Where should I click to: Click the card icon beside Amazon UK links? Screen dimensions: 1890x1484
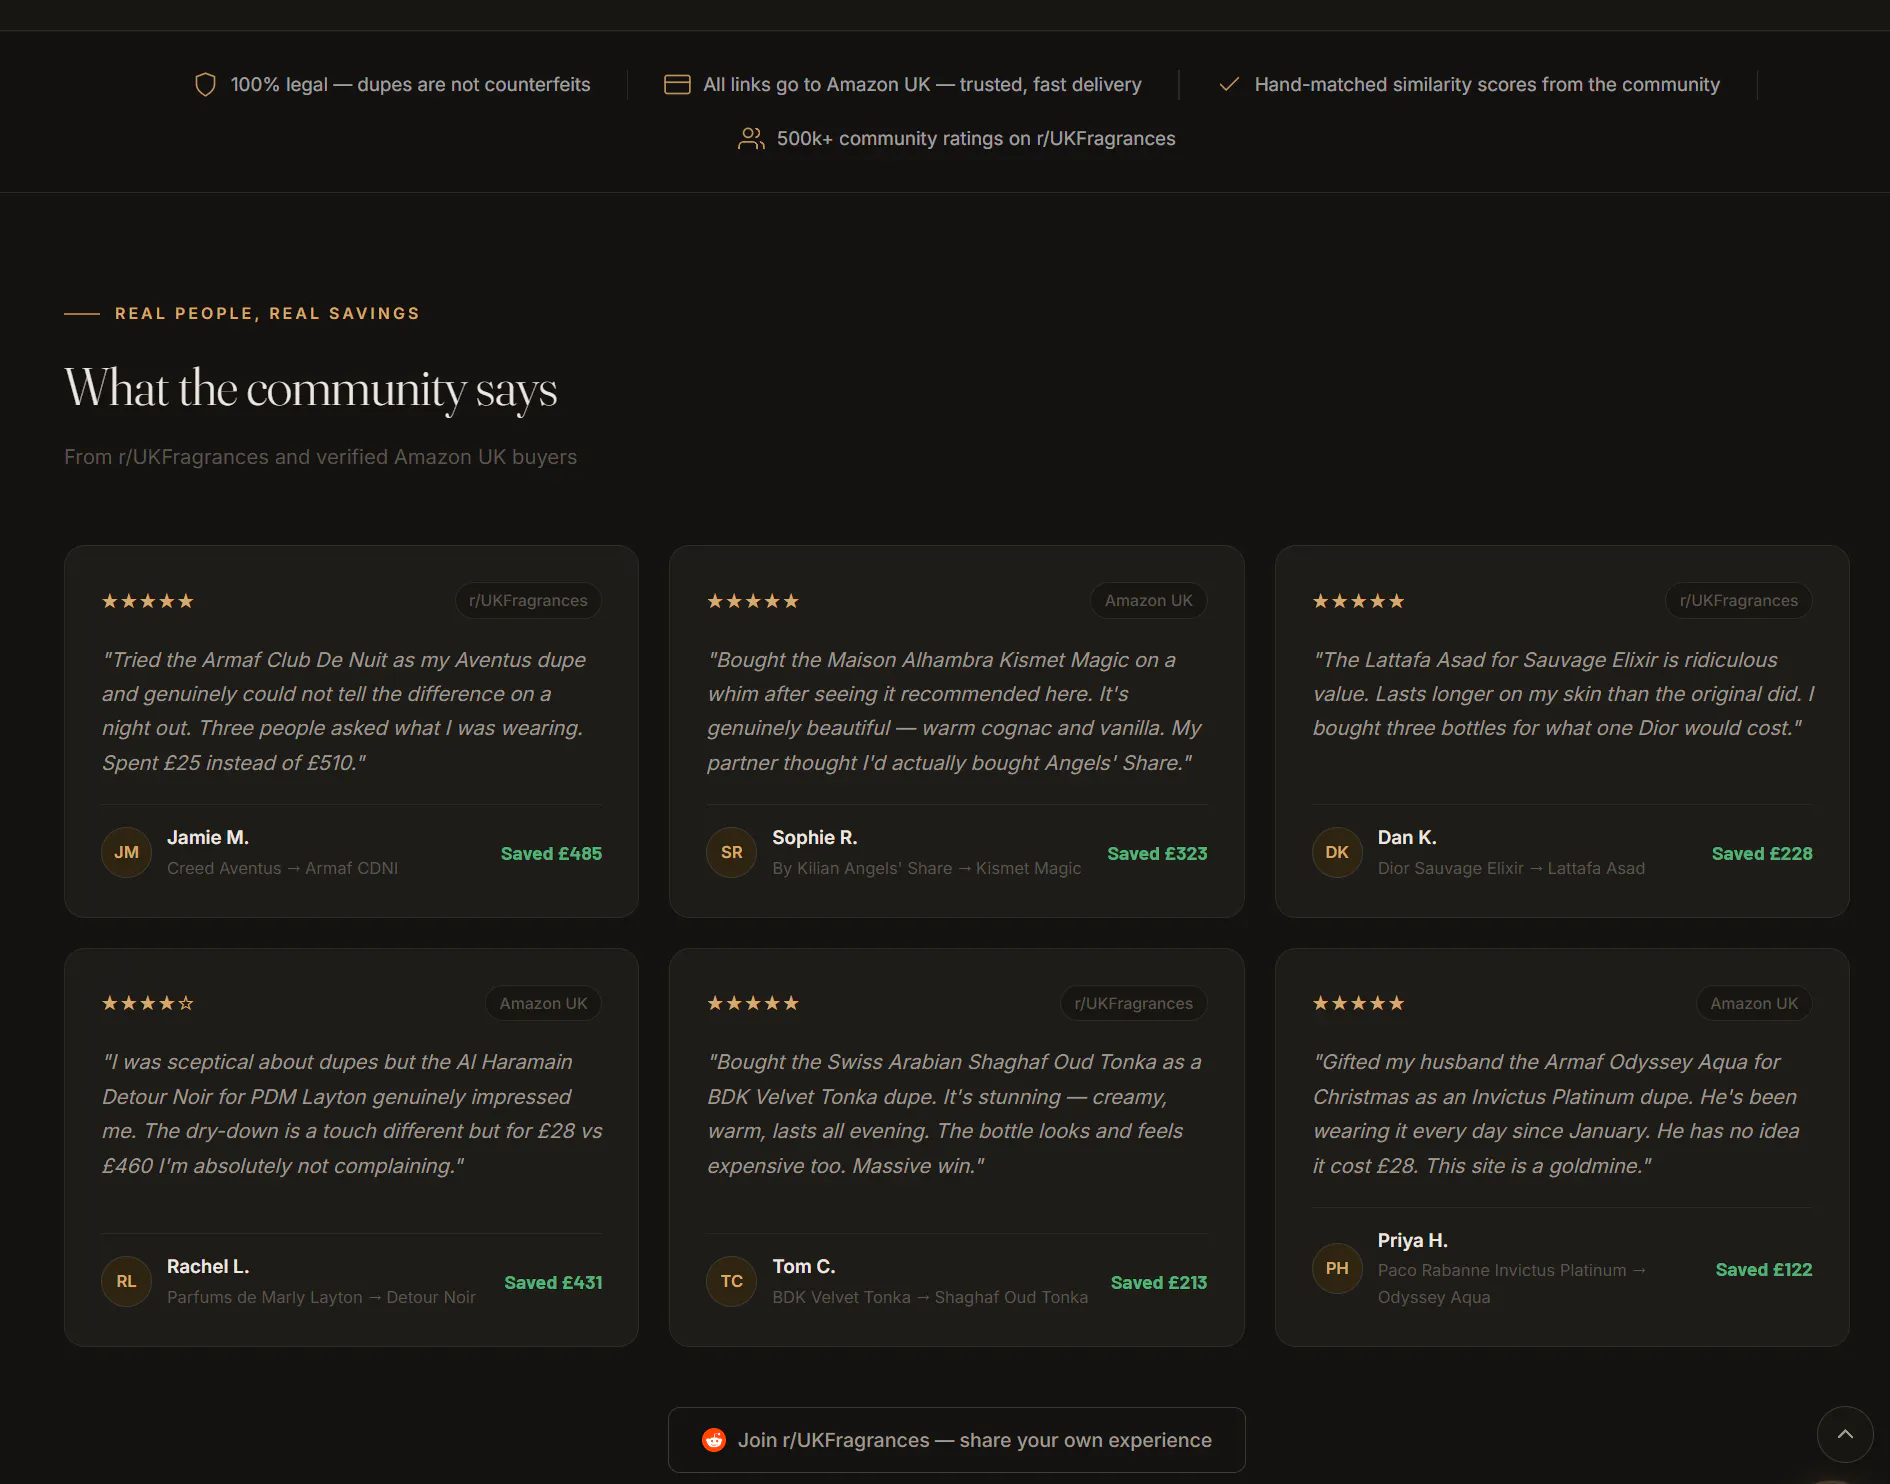click(x=677, y=85)
